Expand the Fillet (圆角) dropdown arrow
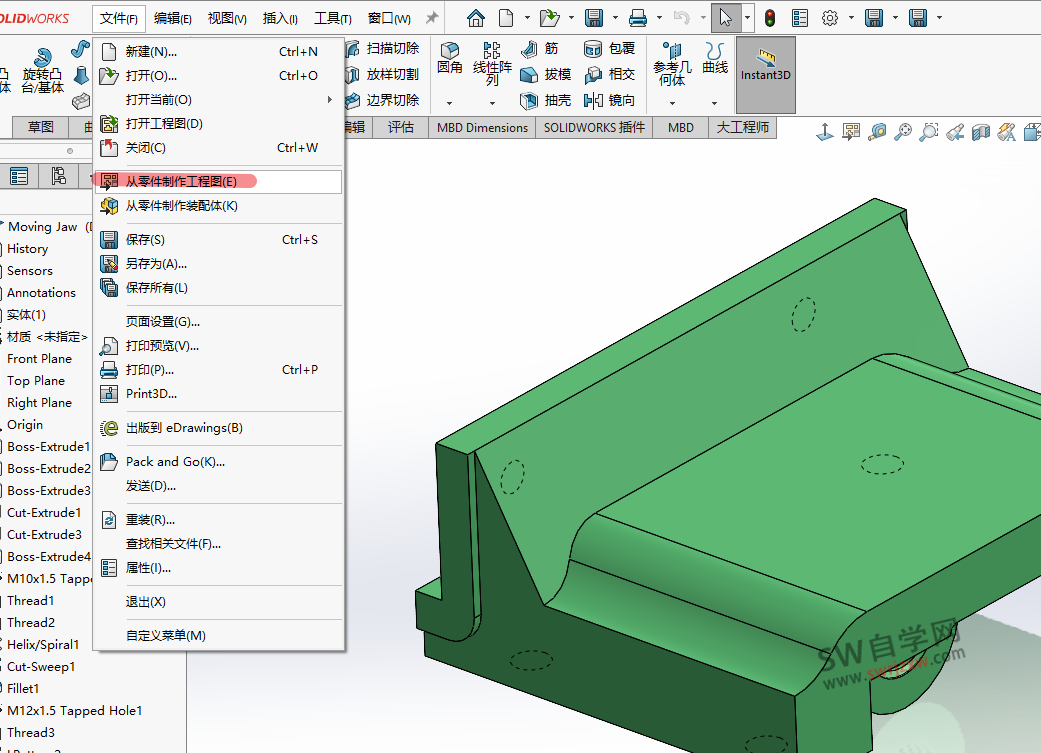 pyautogui.click(x=449, y=103)
